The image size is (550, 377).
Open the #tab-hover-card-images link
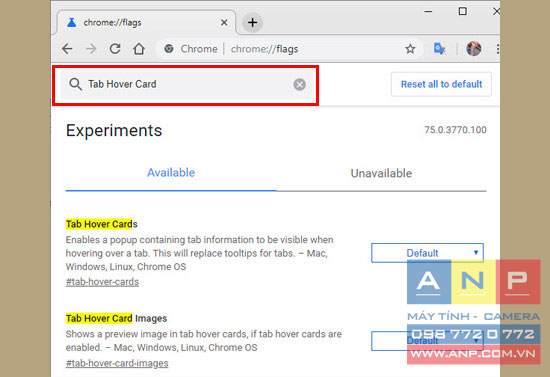pos(117,363)
